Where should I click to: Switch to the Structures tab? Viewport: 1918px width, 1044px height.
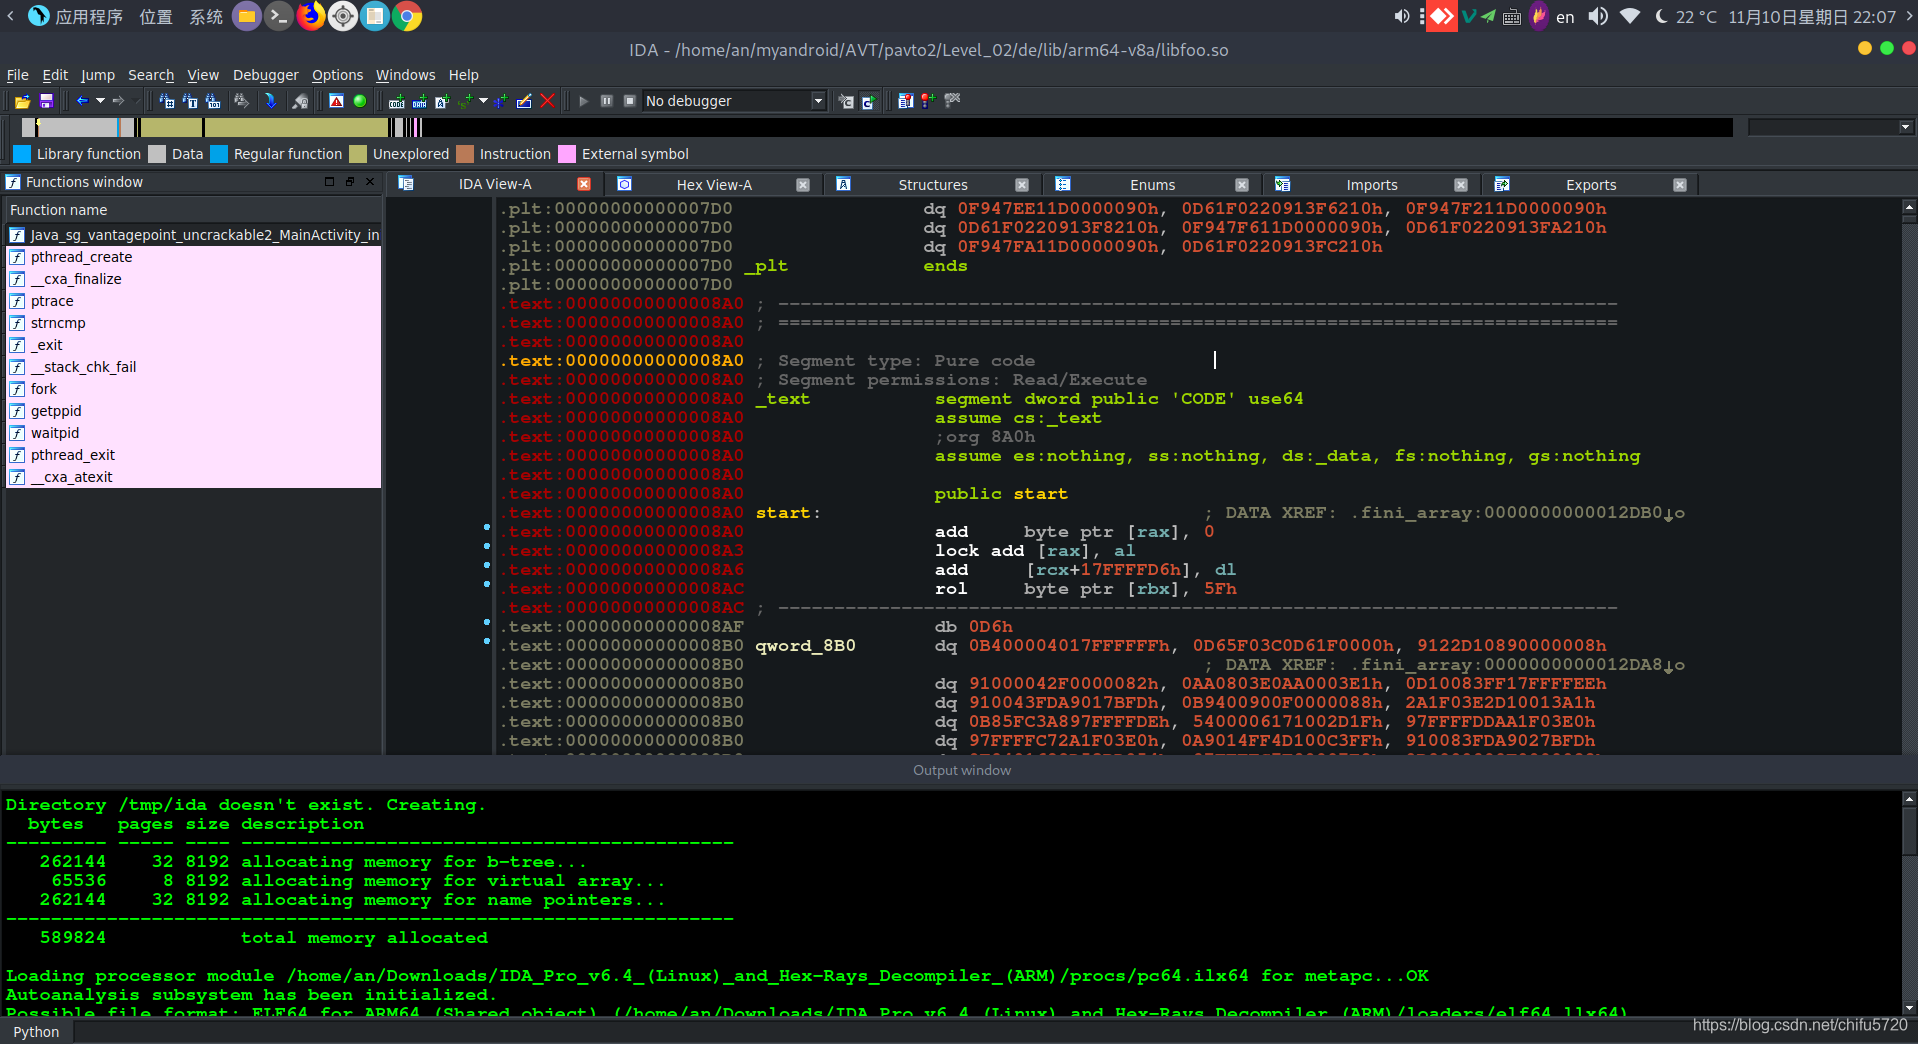pos(933,185)
